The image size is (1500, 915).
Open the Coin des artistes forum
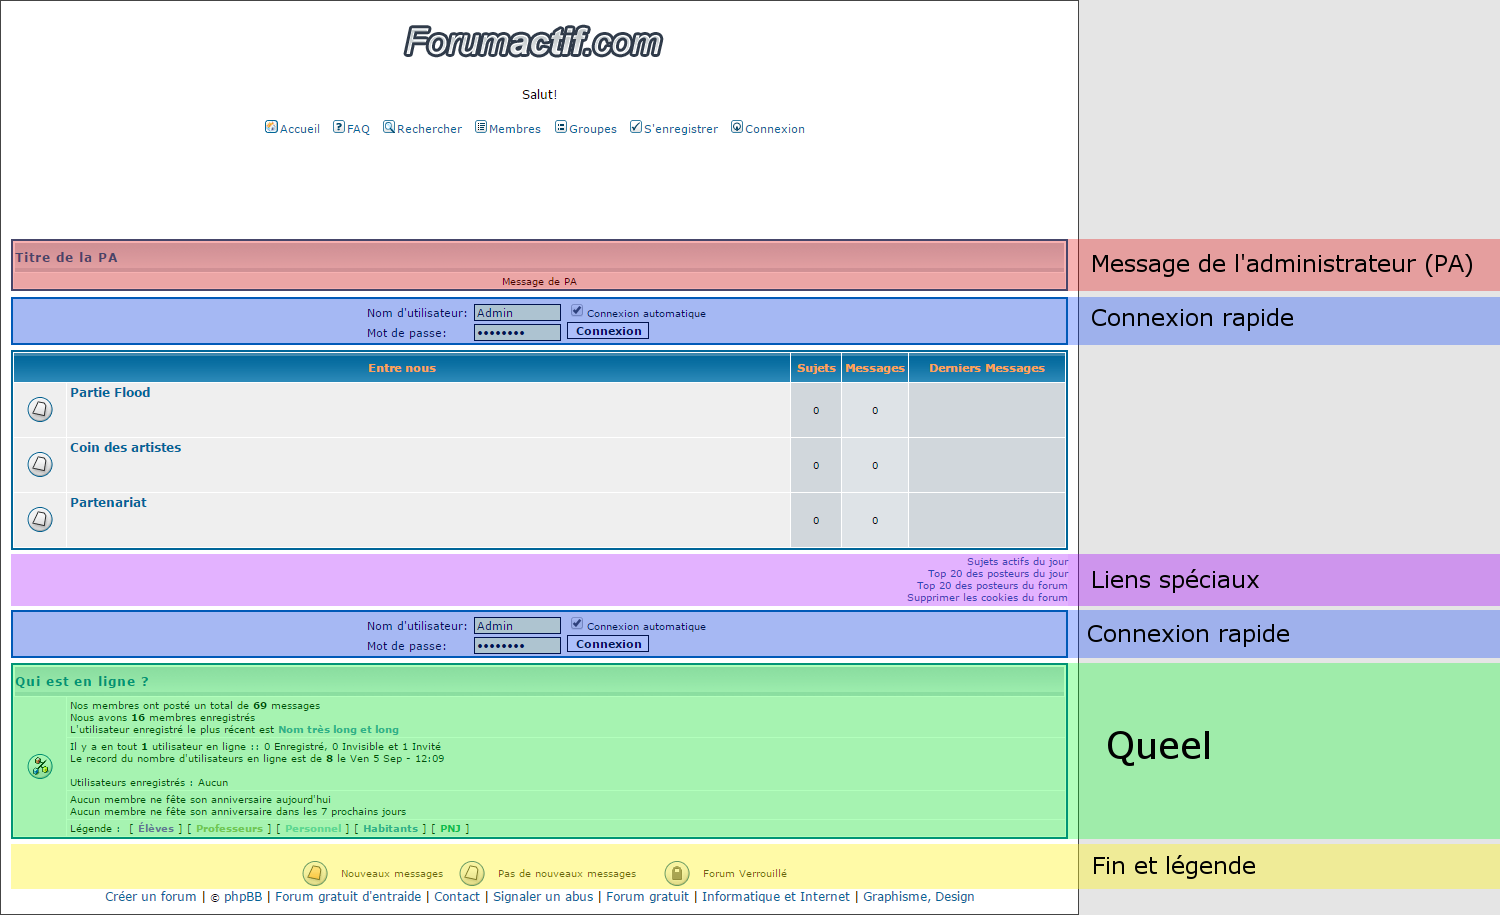126,448
